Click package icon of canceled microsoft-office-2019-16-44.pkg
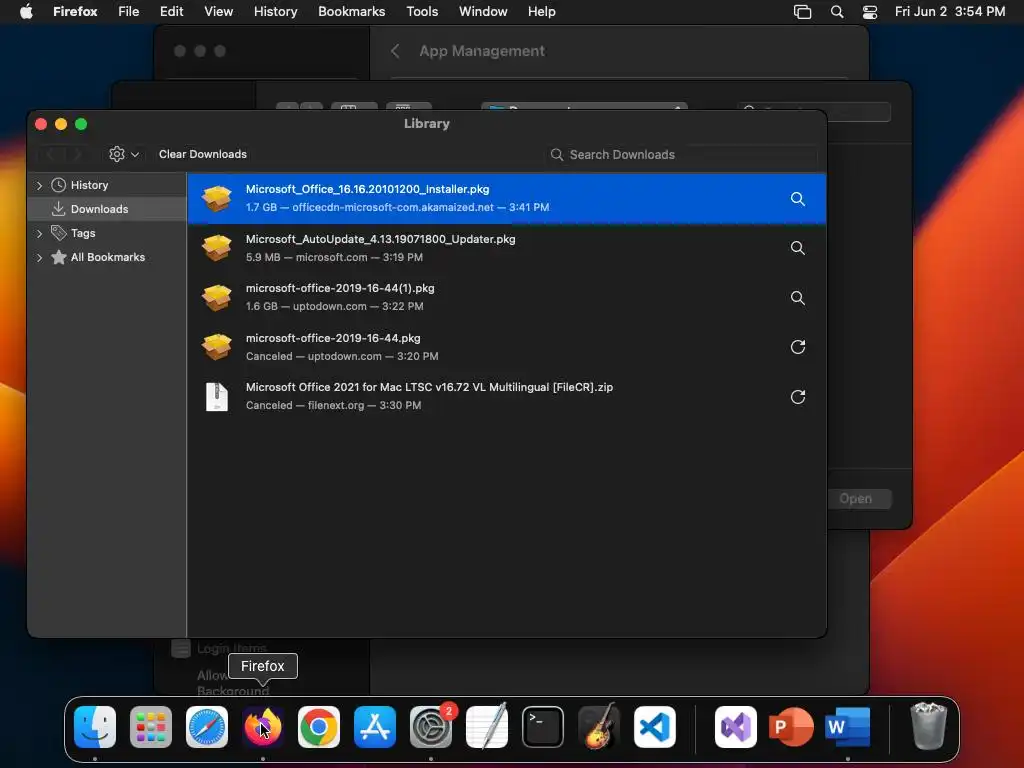Viewport: 1024px width, 768px height. click(x=217, y=347)
